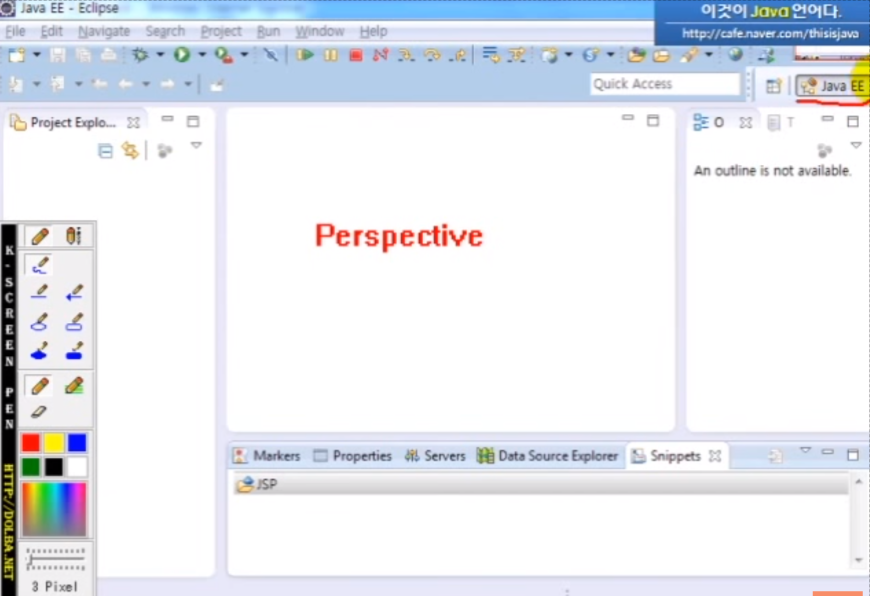Click the New file toolbar icon
Image resolution: width=870 pixels, height=596 pixels.
coord(17,55)
